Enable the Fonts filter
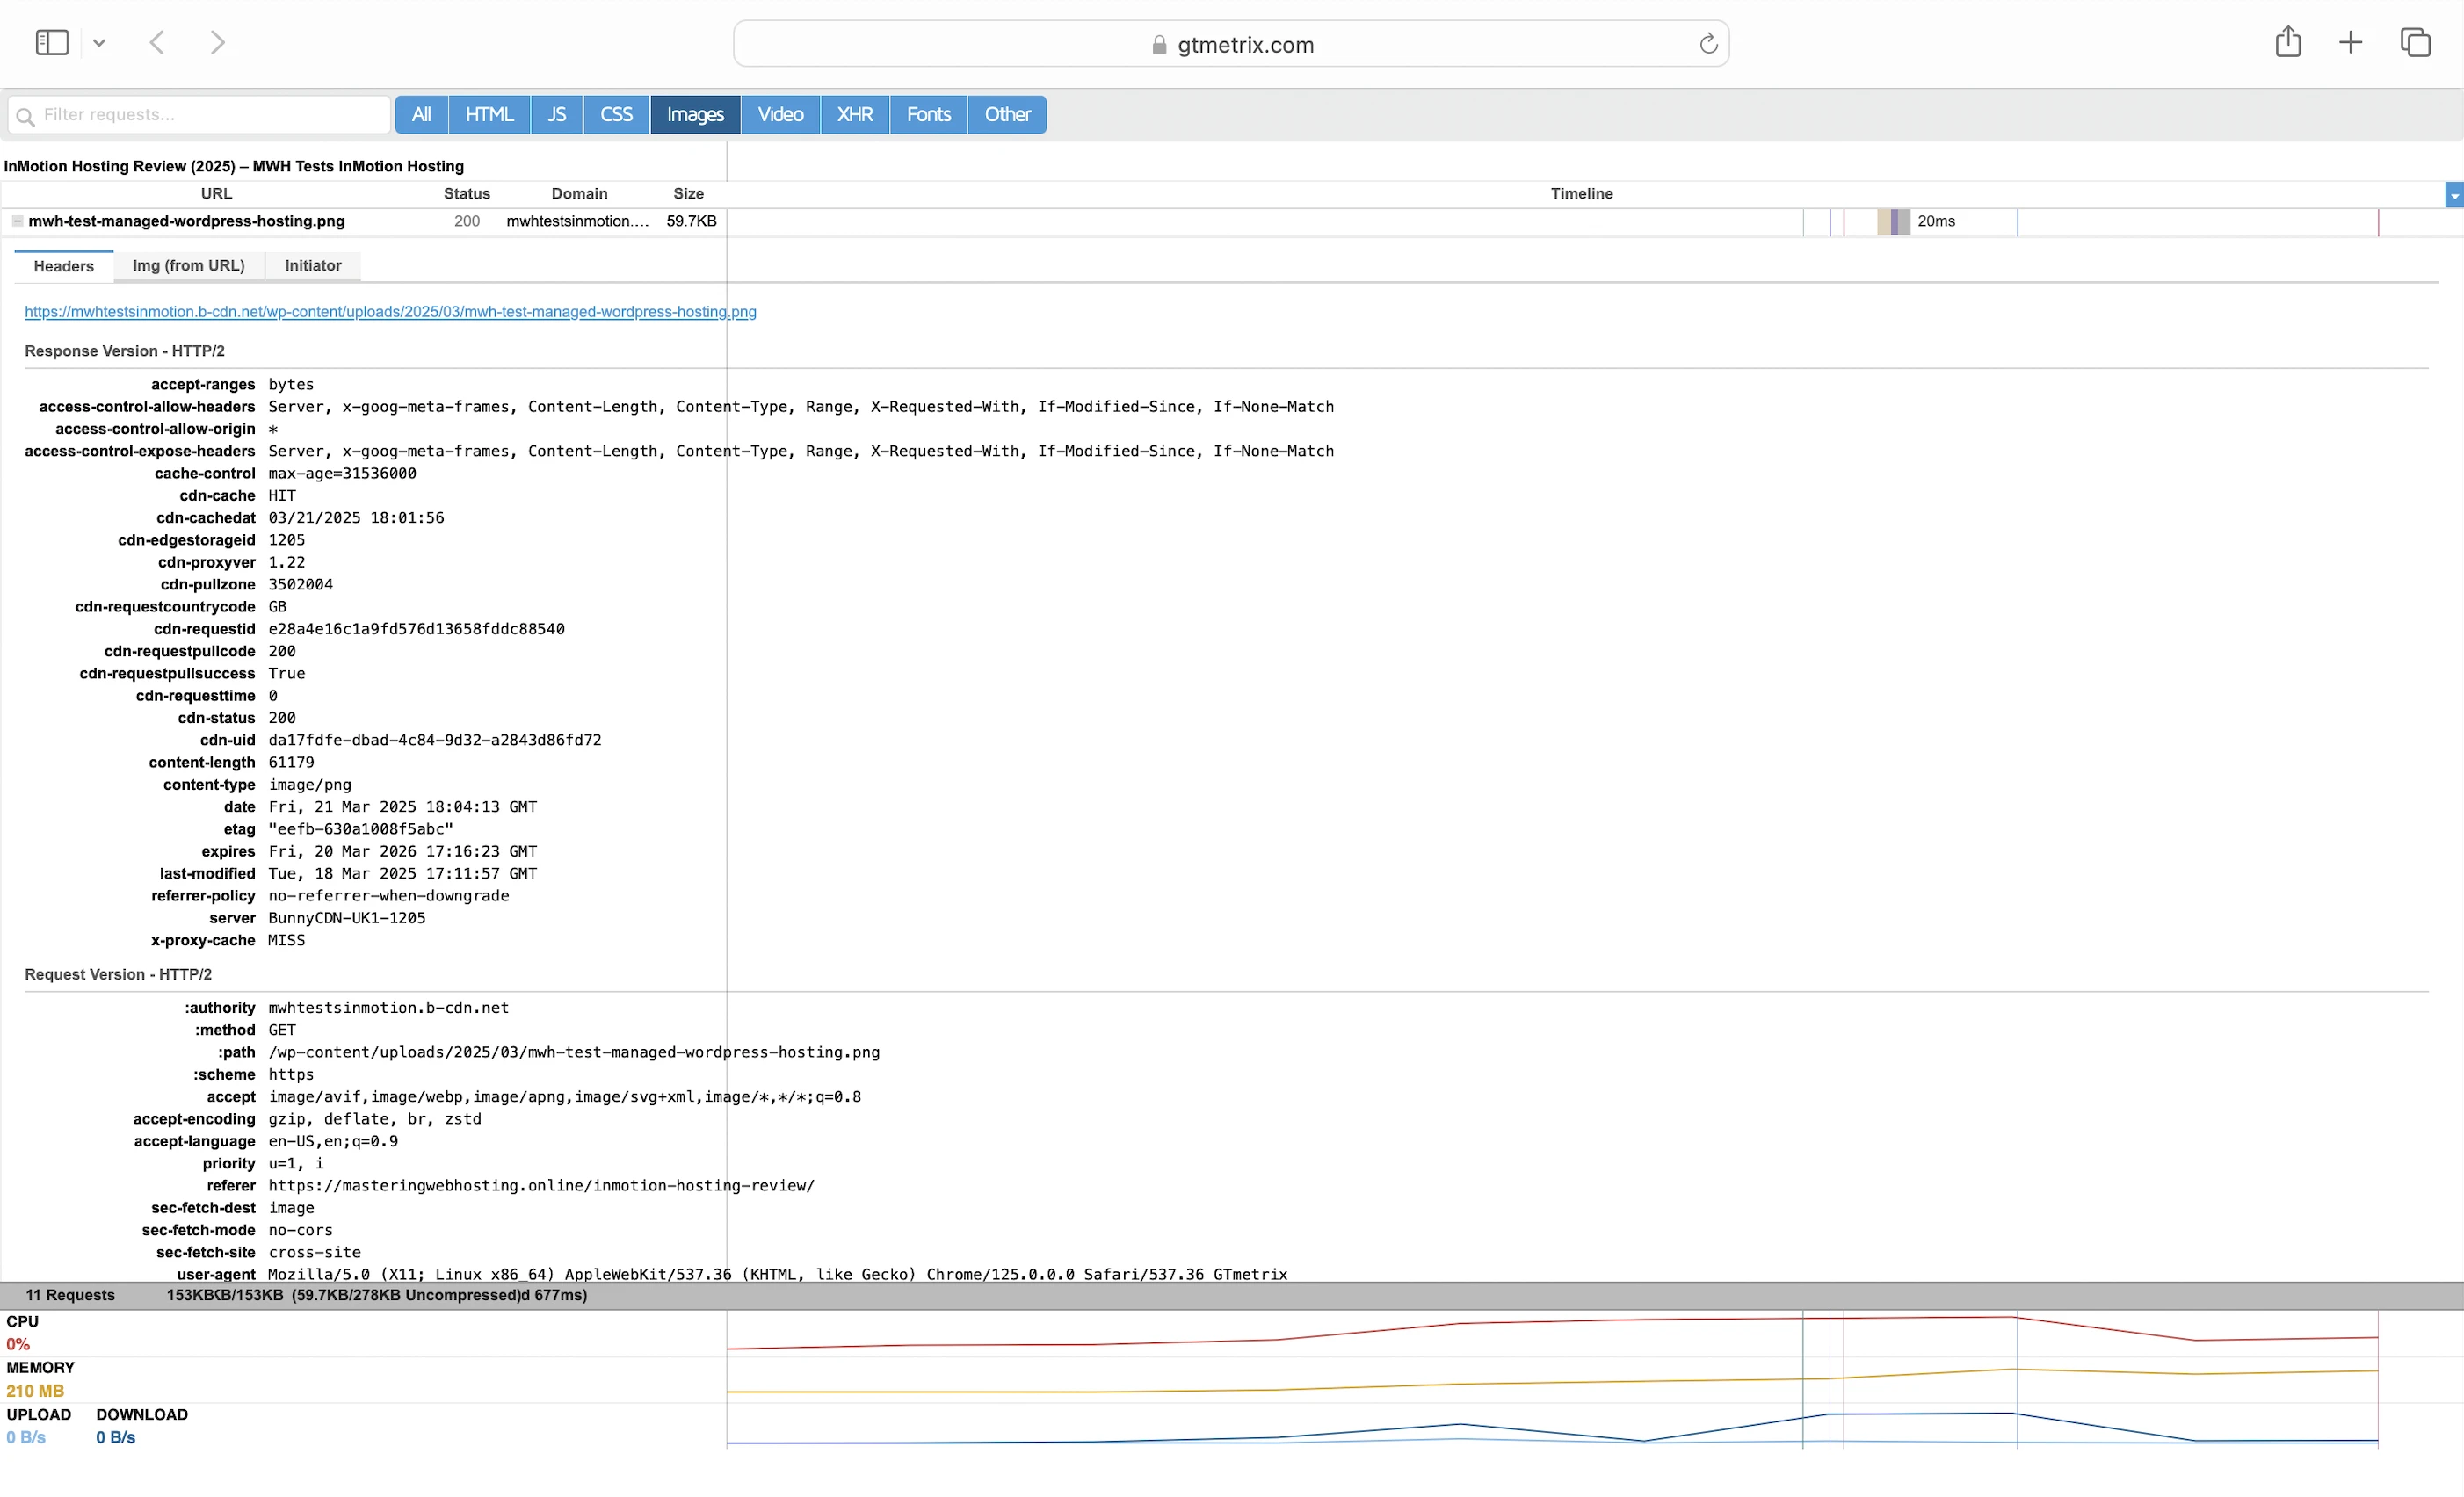The width and height of the screenshot is (2464, 1497). (928, 115)
